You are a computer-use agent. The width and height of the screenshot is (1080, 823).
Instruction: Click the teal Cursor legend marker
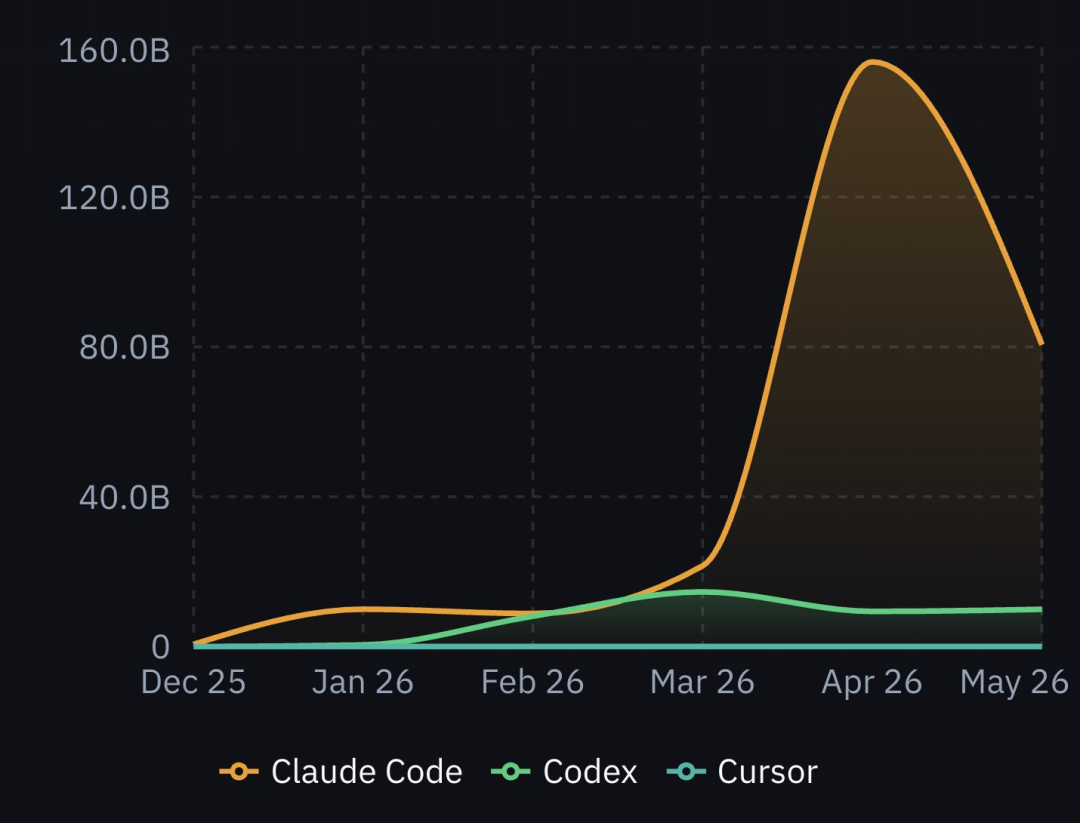(686, 771)
